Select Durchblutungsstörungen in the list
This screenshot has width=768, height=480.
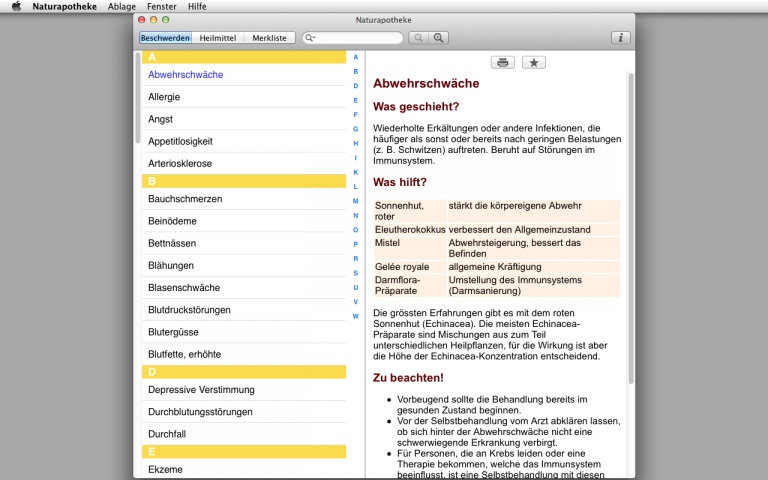click(244, 412)
